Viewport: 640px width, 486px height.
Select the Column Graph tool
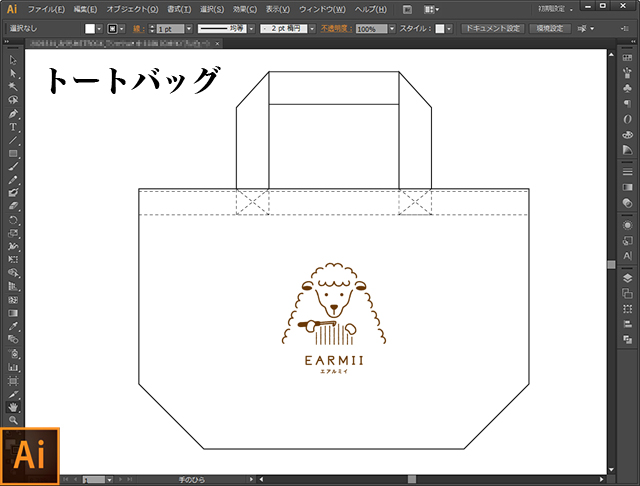[x=13, y=367]
